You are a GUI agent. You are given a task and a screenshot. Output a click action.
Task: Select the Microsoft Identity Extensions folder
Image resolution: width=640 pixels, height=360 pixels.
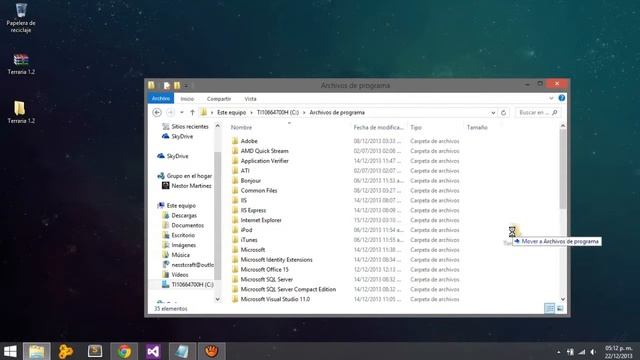click(x=272, y=260)
